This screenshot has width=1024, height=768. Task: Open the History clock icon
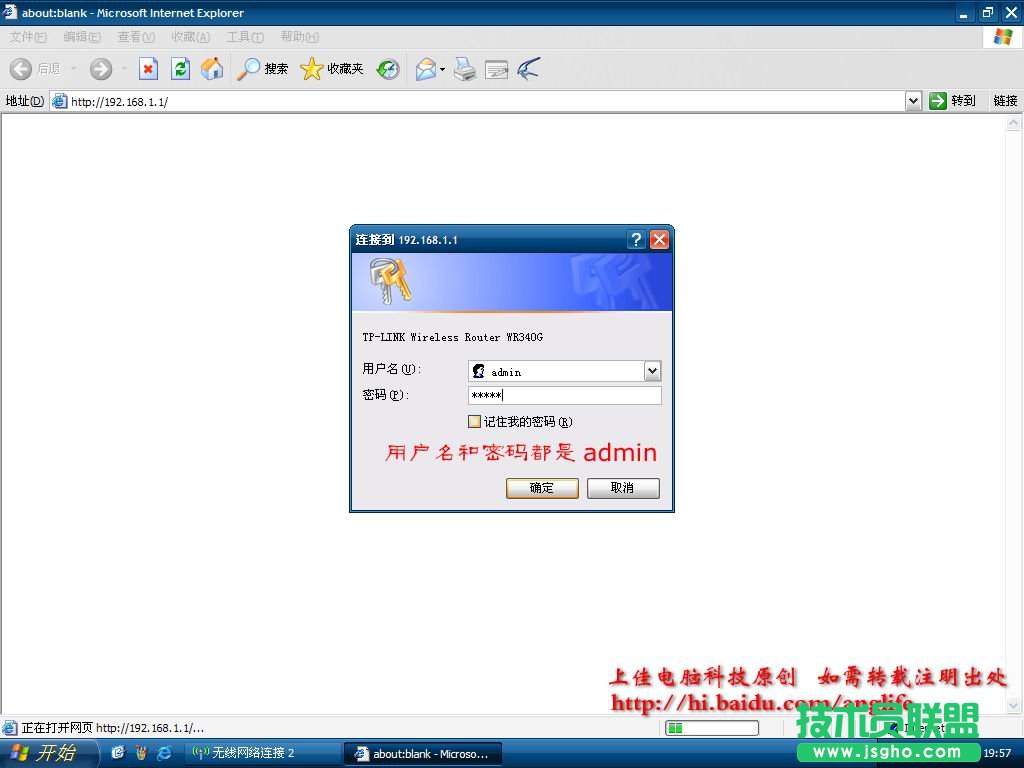388,69
